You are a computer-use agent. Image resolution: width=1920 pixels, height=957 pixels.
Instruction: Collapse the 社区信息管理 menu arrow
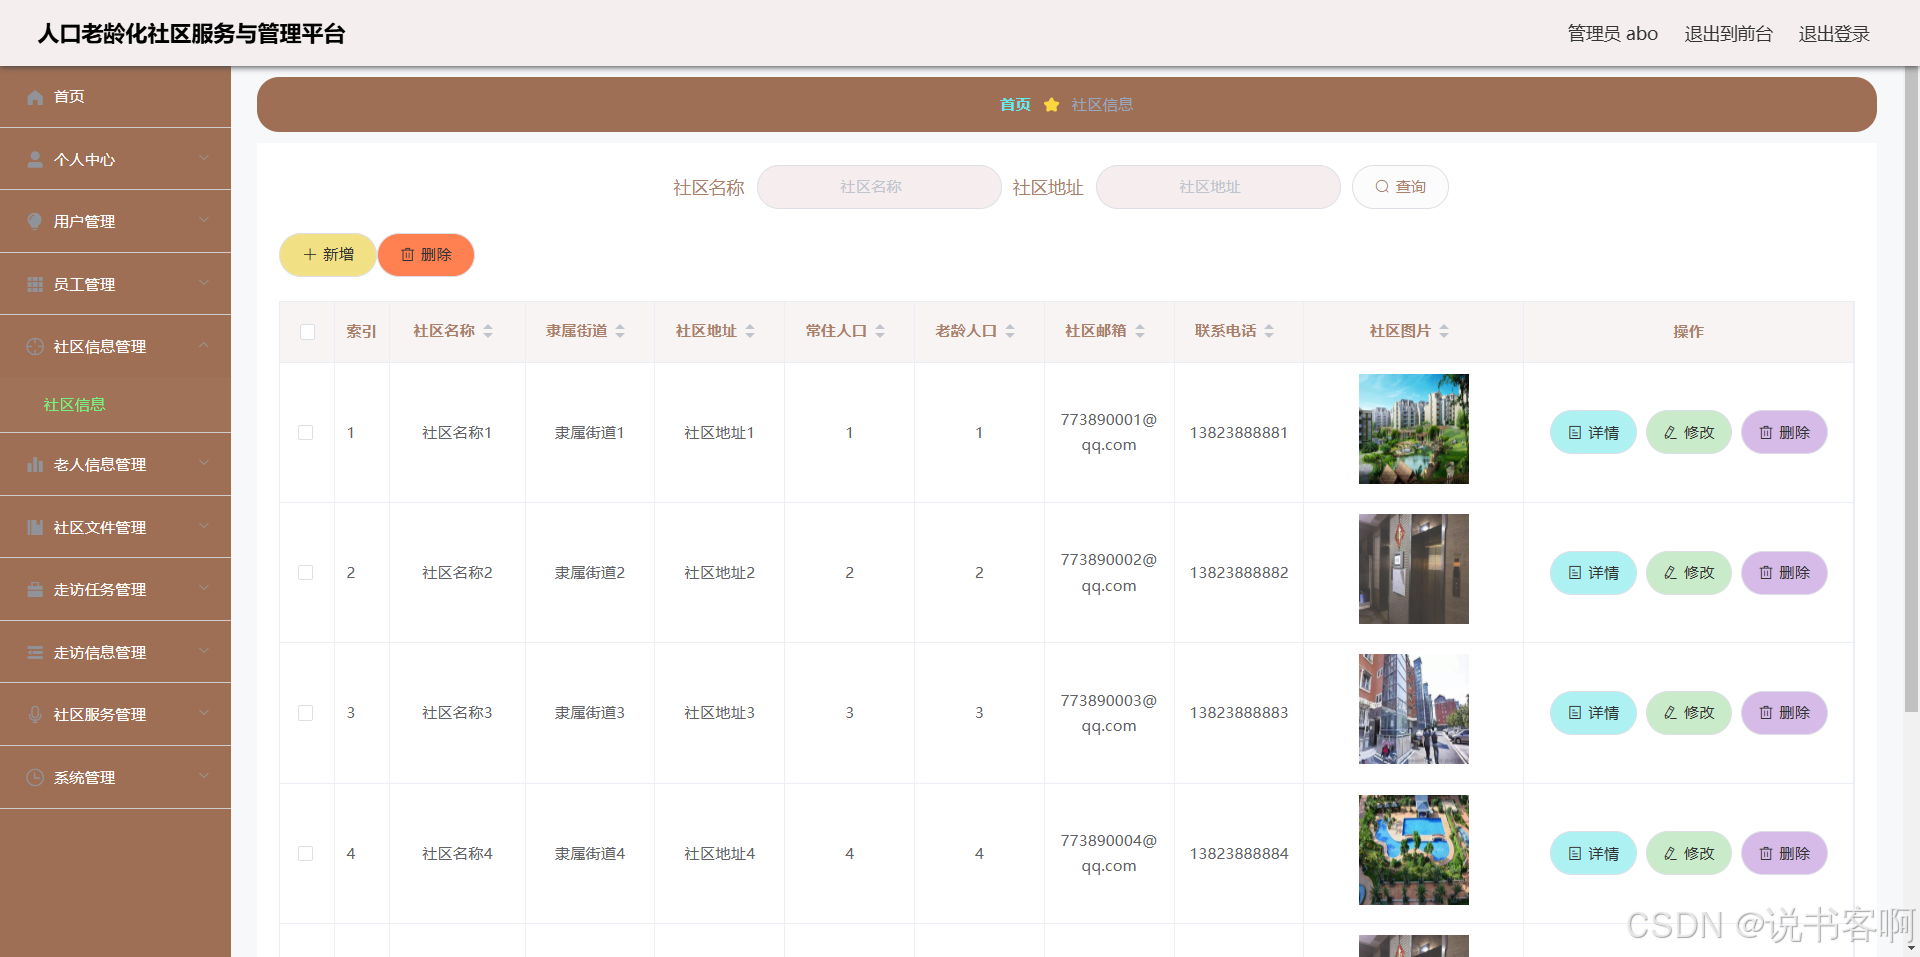(204, 345)
